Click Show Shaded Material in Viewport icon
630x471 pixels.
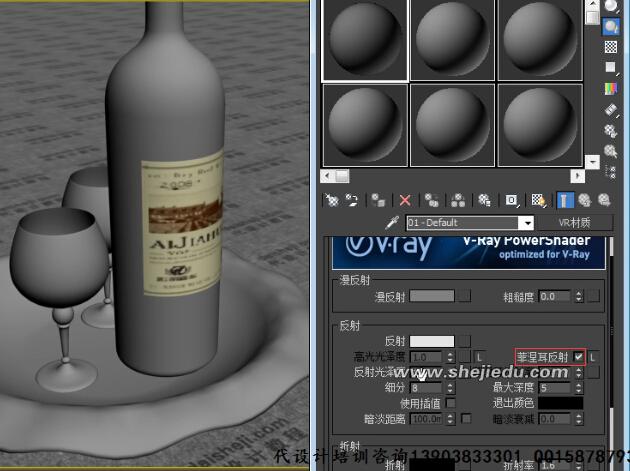click(538, 200)
